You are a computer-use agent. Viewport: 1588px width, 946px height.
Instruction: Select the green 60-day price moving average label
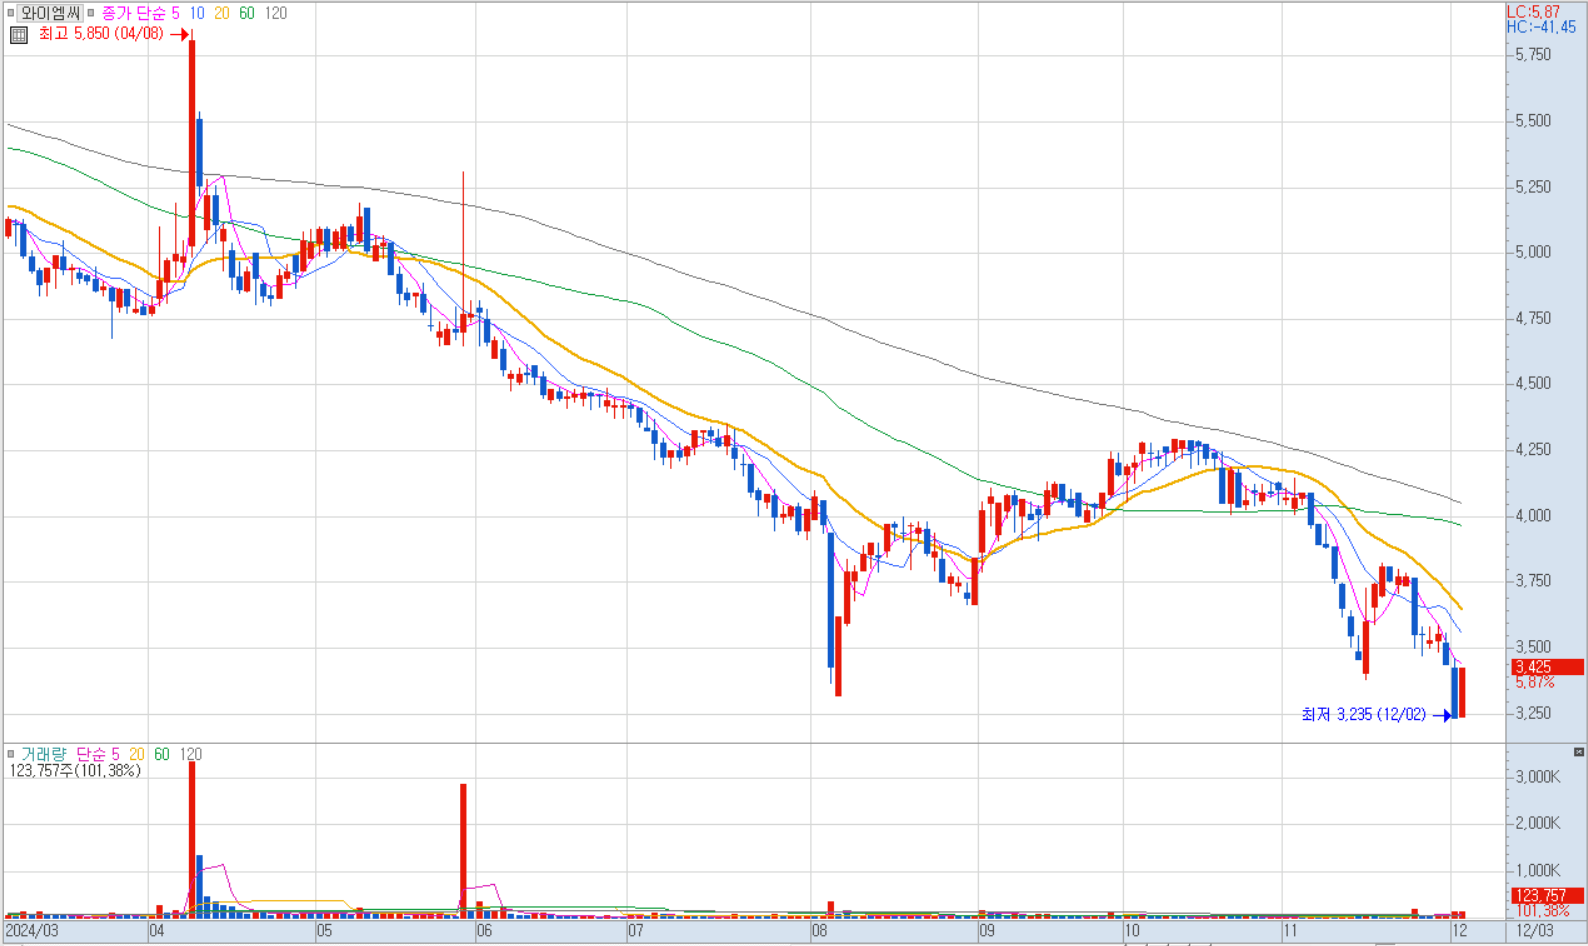pos(246,13)
